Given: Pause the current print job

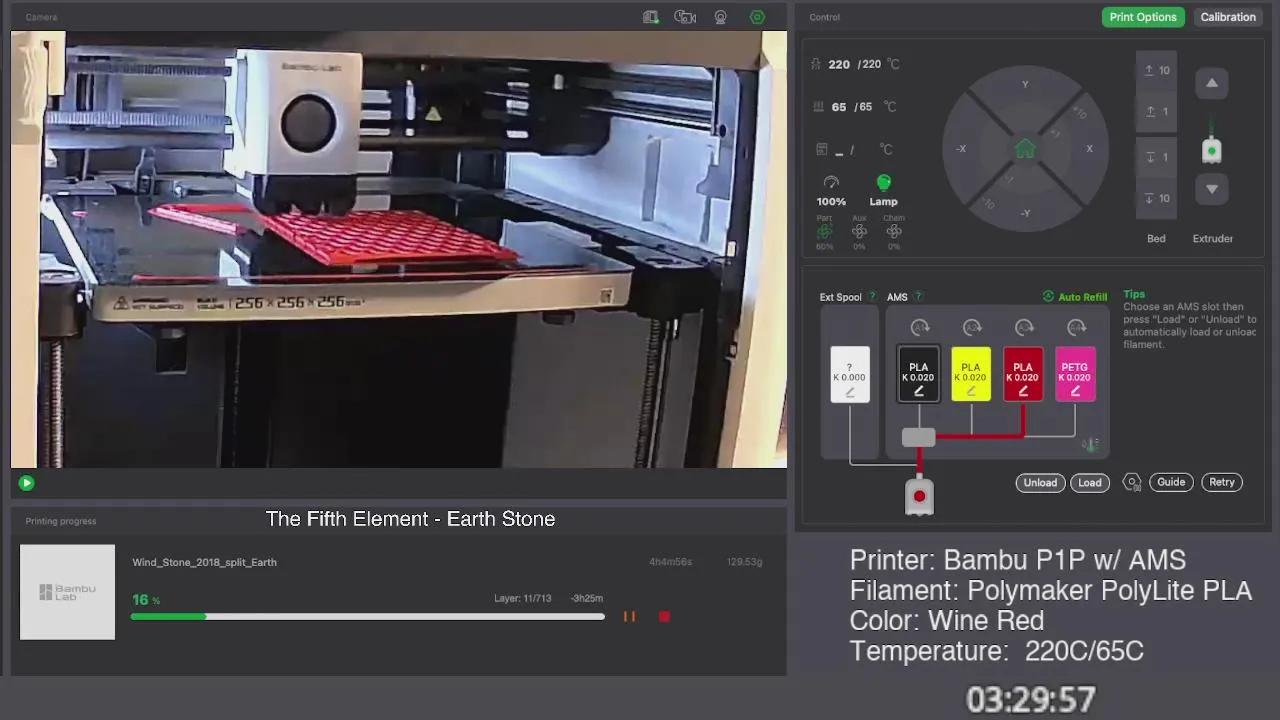Looking at the screenshot, I should (x=629, y=617).
